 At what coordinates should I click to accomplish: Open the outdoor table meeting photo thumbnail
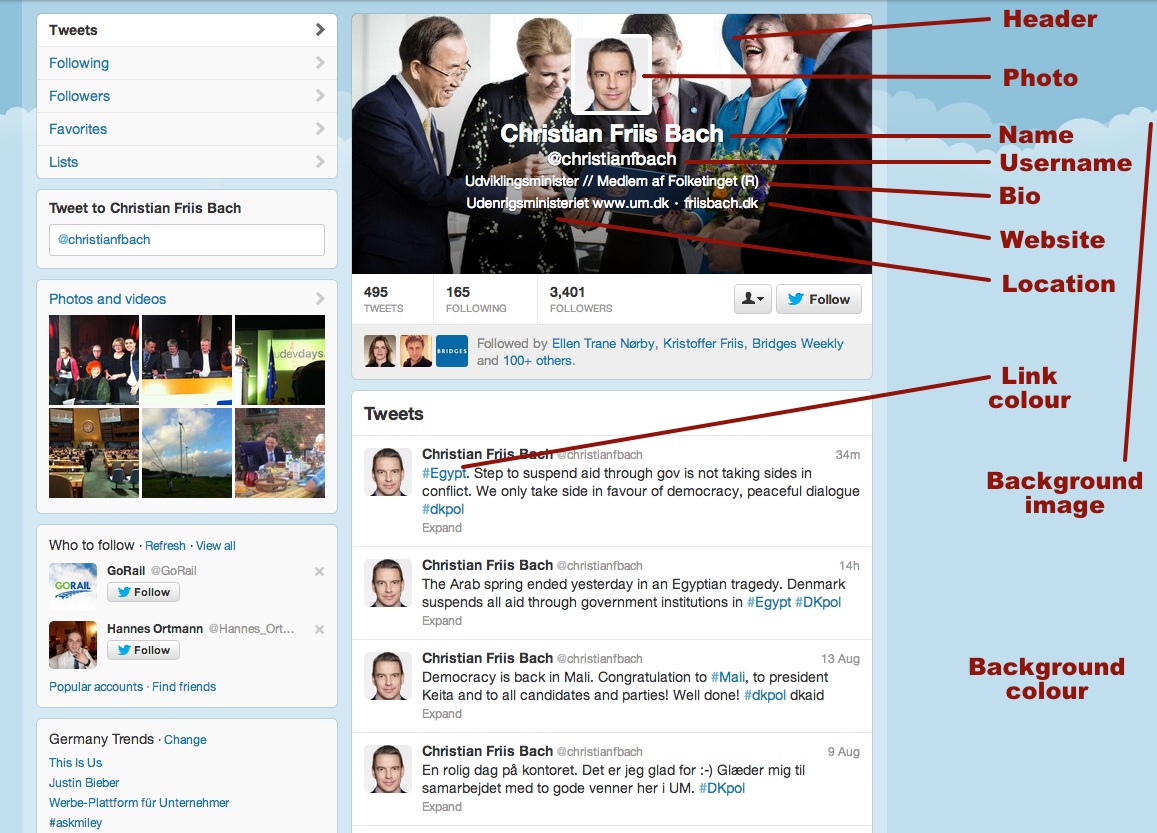tap(280, 453)
